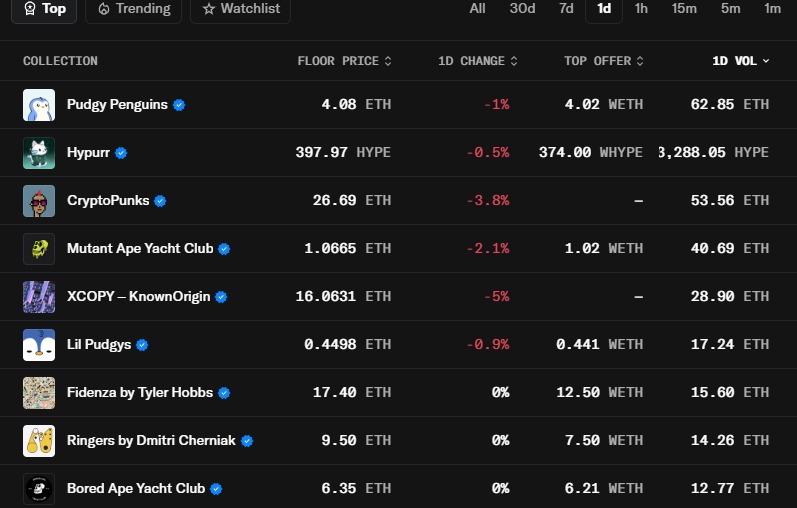Click the Hypurr collection icon

click(39, 153)
